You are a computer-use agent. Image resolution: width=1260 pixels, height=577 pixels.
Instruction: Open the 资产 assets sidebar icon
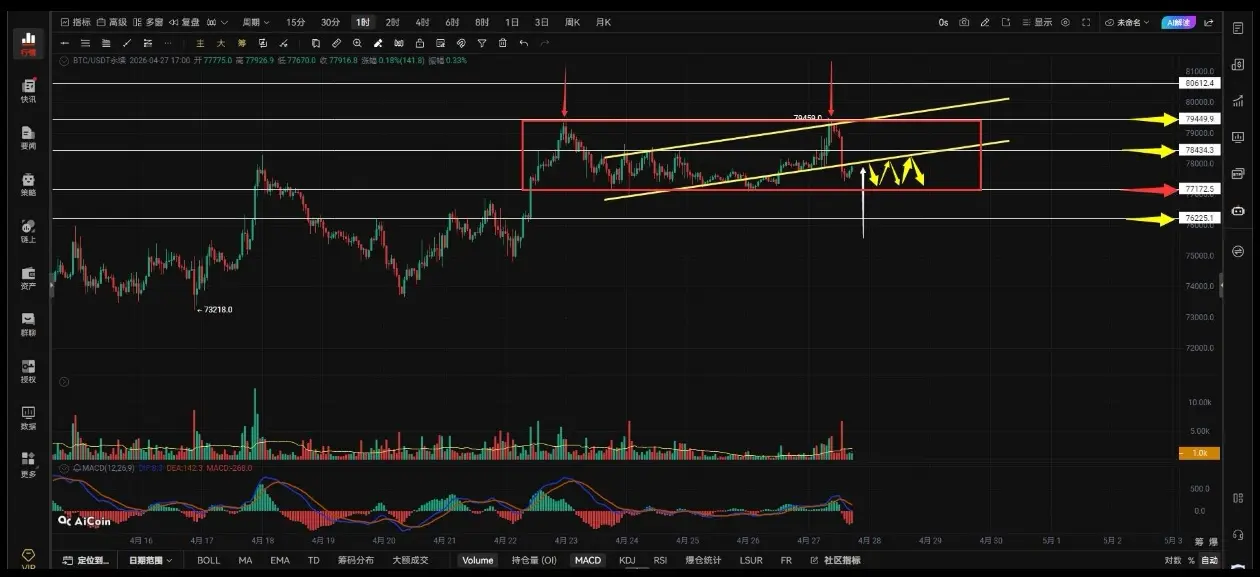[x=28, y=278]
